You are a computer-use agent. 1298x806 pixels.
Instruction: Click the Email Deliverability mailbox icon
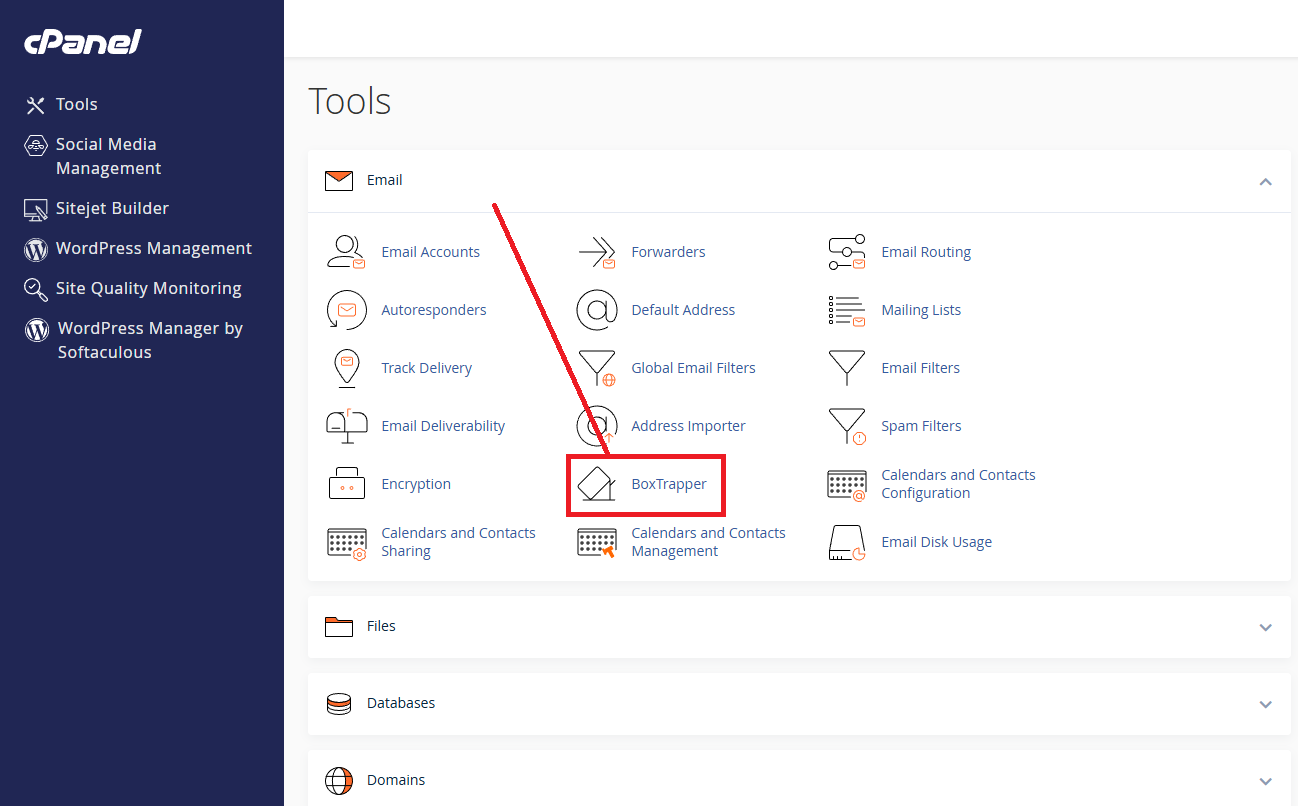[346, 426]
